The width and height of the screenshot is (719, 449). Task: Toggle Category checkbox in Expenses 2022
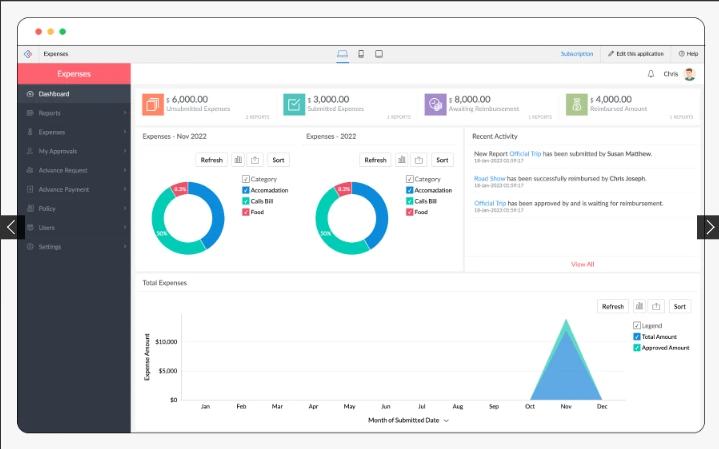coord(409,179)
